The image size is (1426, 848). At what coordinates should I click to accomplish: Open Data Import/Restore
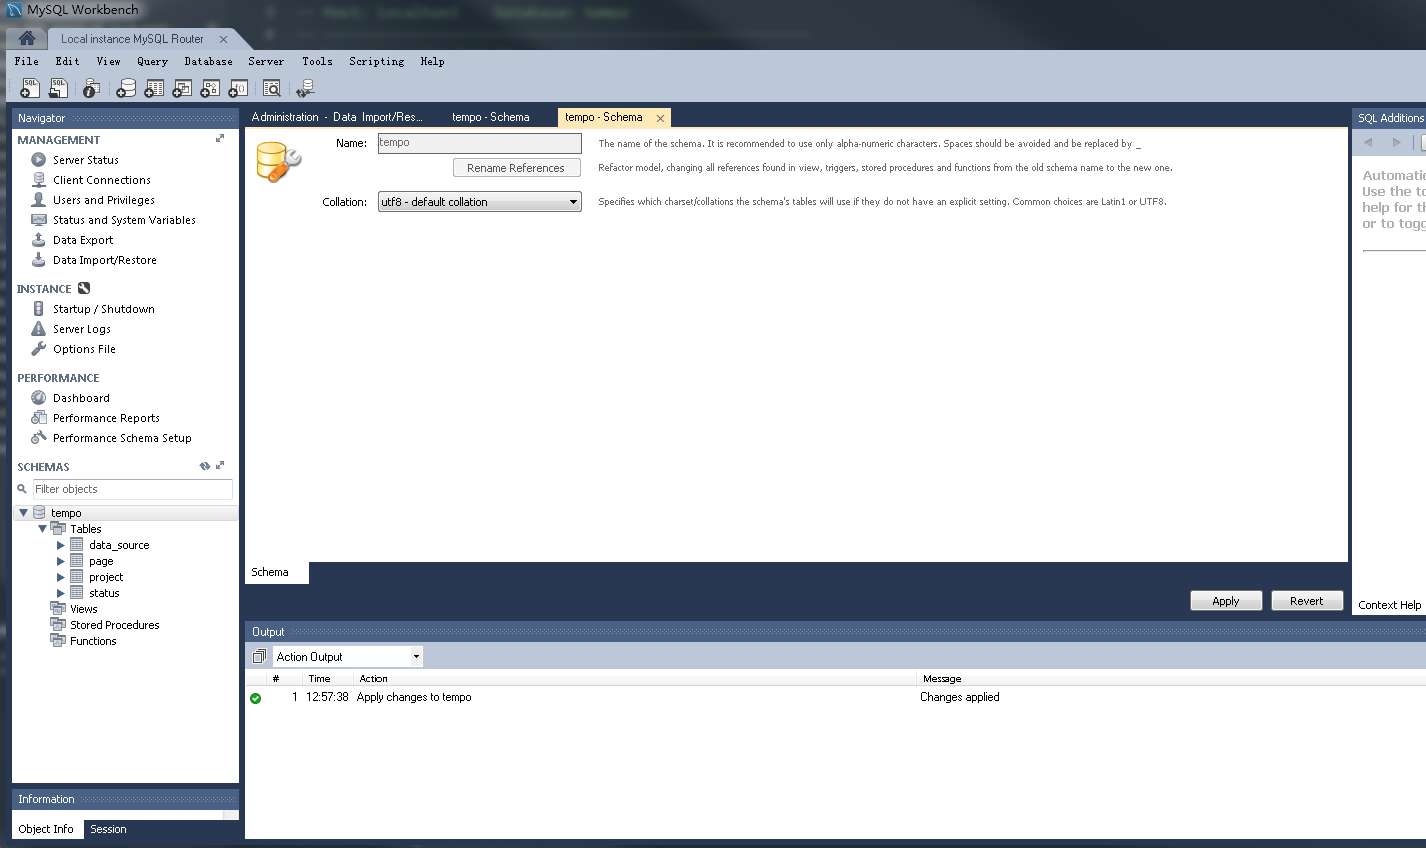[104, 260]
